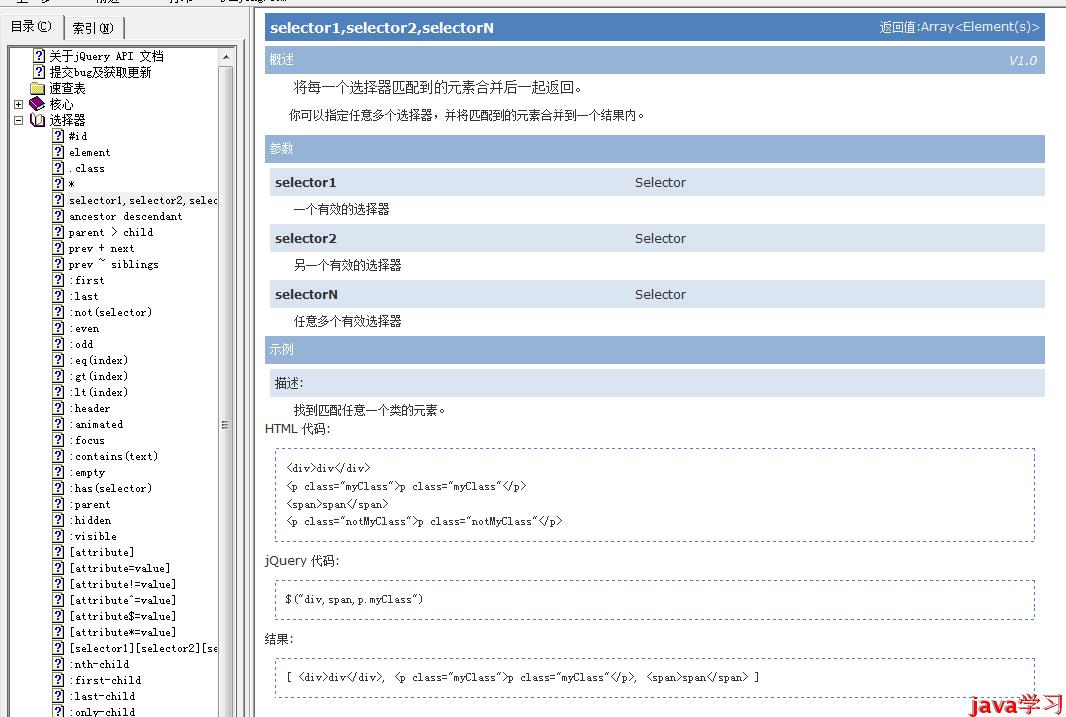Click the 示例 section header
The image size is (1066, 717).
[x=654, y=349]
